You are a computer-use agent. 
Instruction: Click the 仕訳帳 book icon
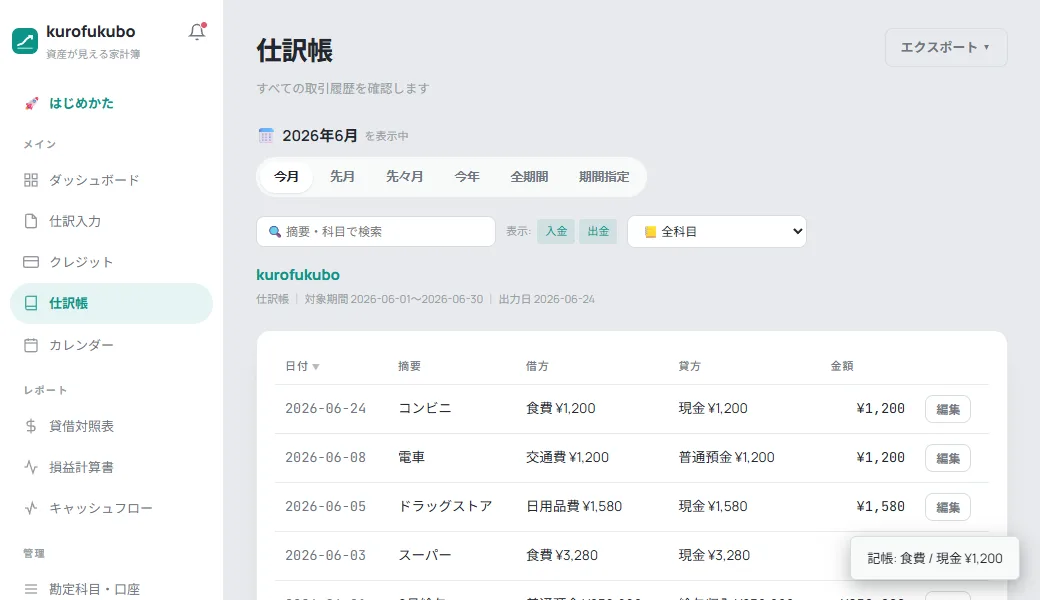tap(31, 303)
